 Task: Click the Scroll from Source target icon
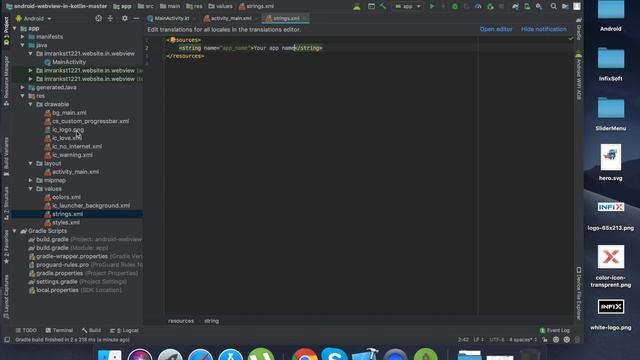98,18
